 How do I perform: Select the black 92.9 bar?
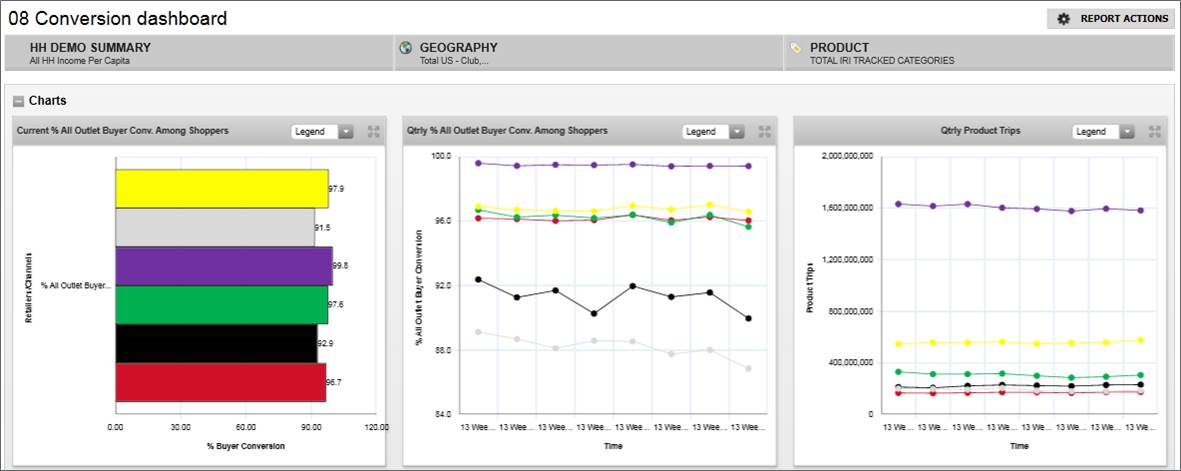[216, 343]
